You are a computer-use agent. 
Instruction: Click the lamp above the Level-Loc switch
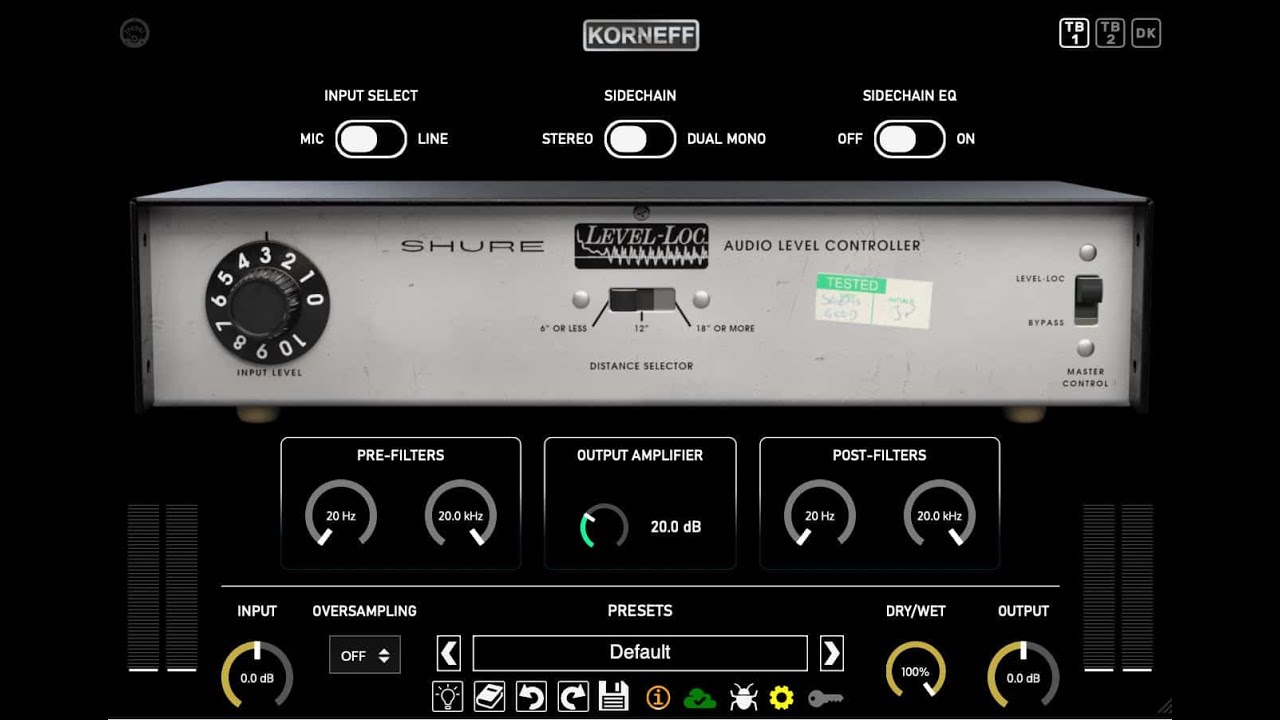click(1088, 253)
